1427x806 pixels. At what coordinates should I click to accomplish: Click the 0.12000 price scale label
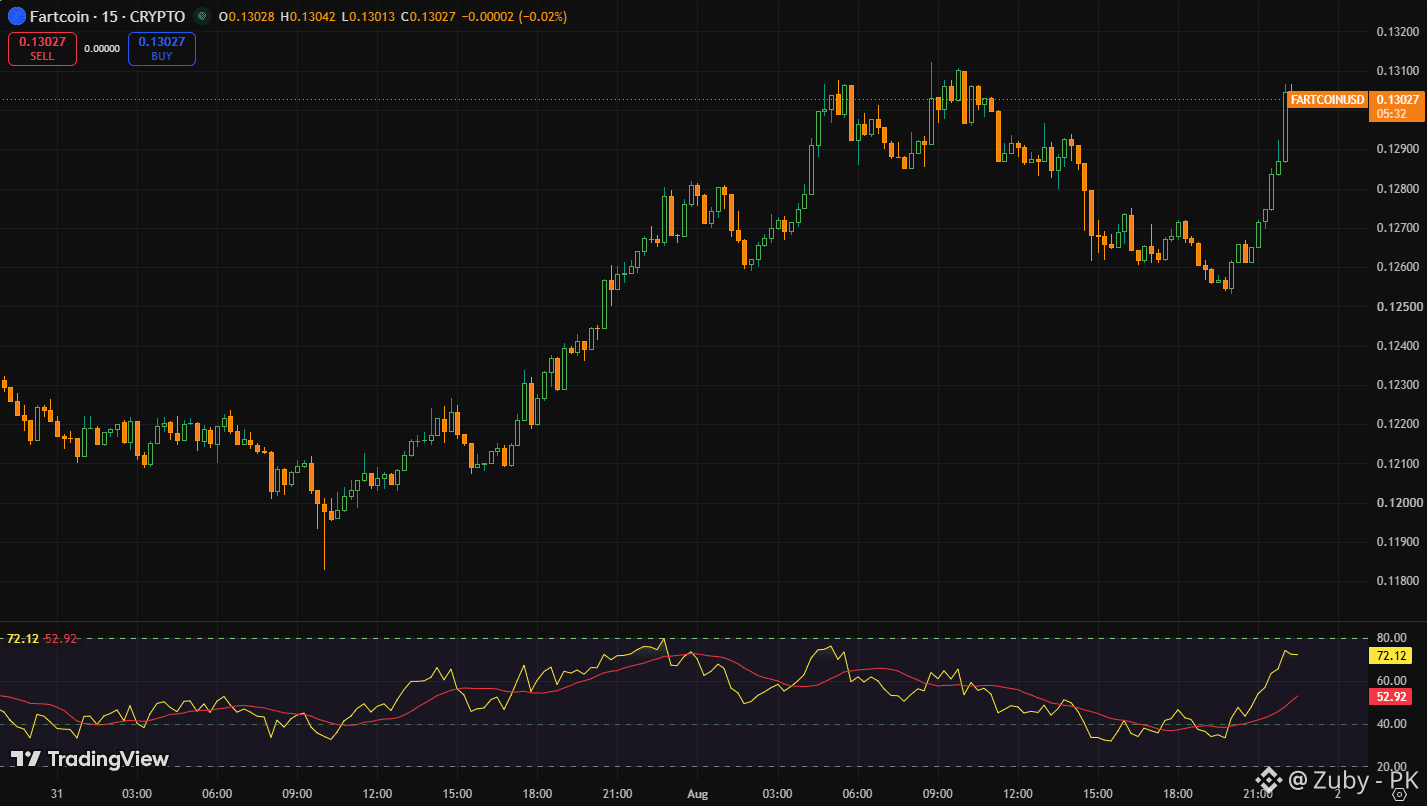pyautogui.click(x=1398, y=502)
